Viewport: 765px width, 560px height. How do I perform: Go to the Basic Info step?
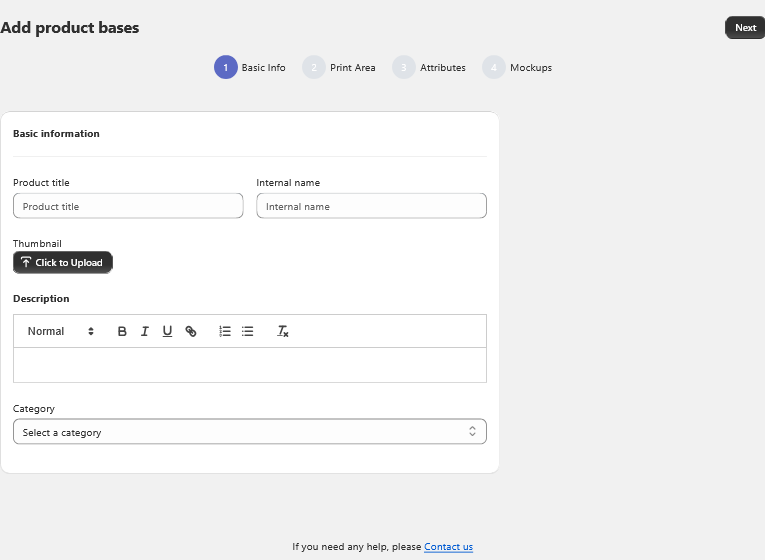point(263,68)
